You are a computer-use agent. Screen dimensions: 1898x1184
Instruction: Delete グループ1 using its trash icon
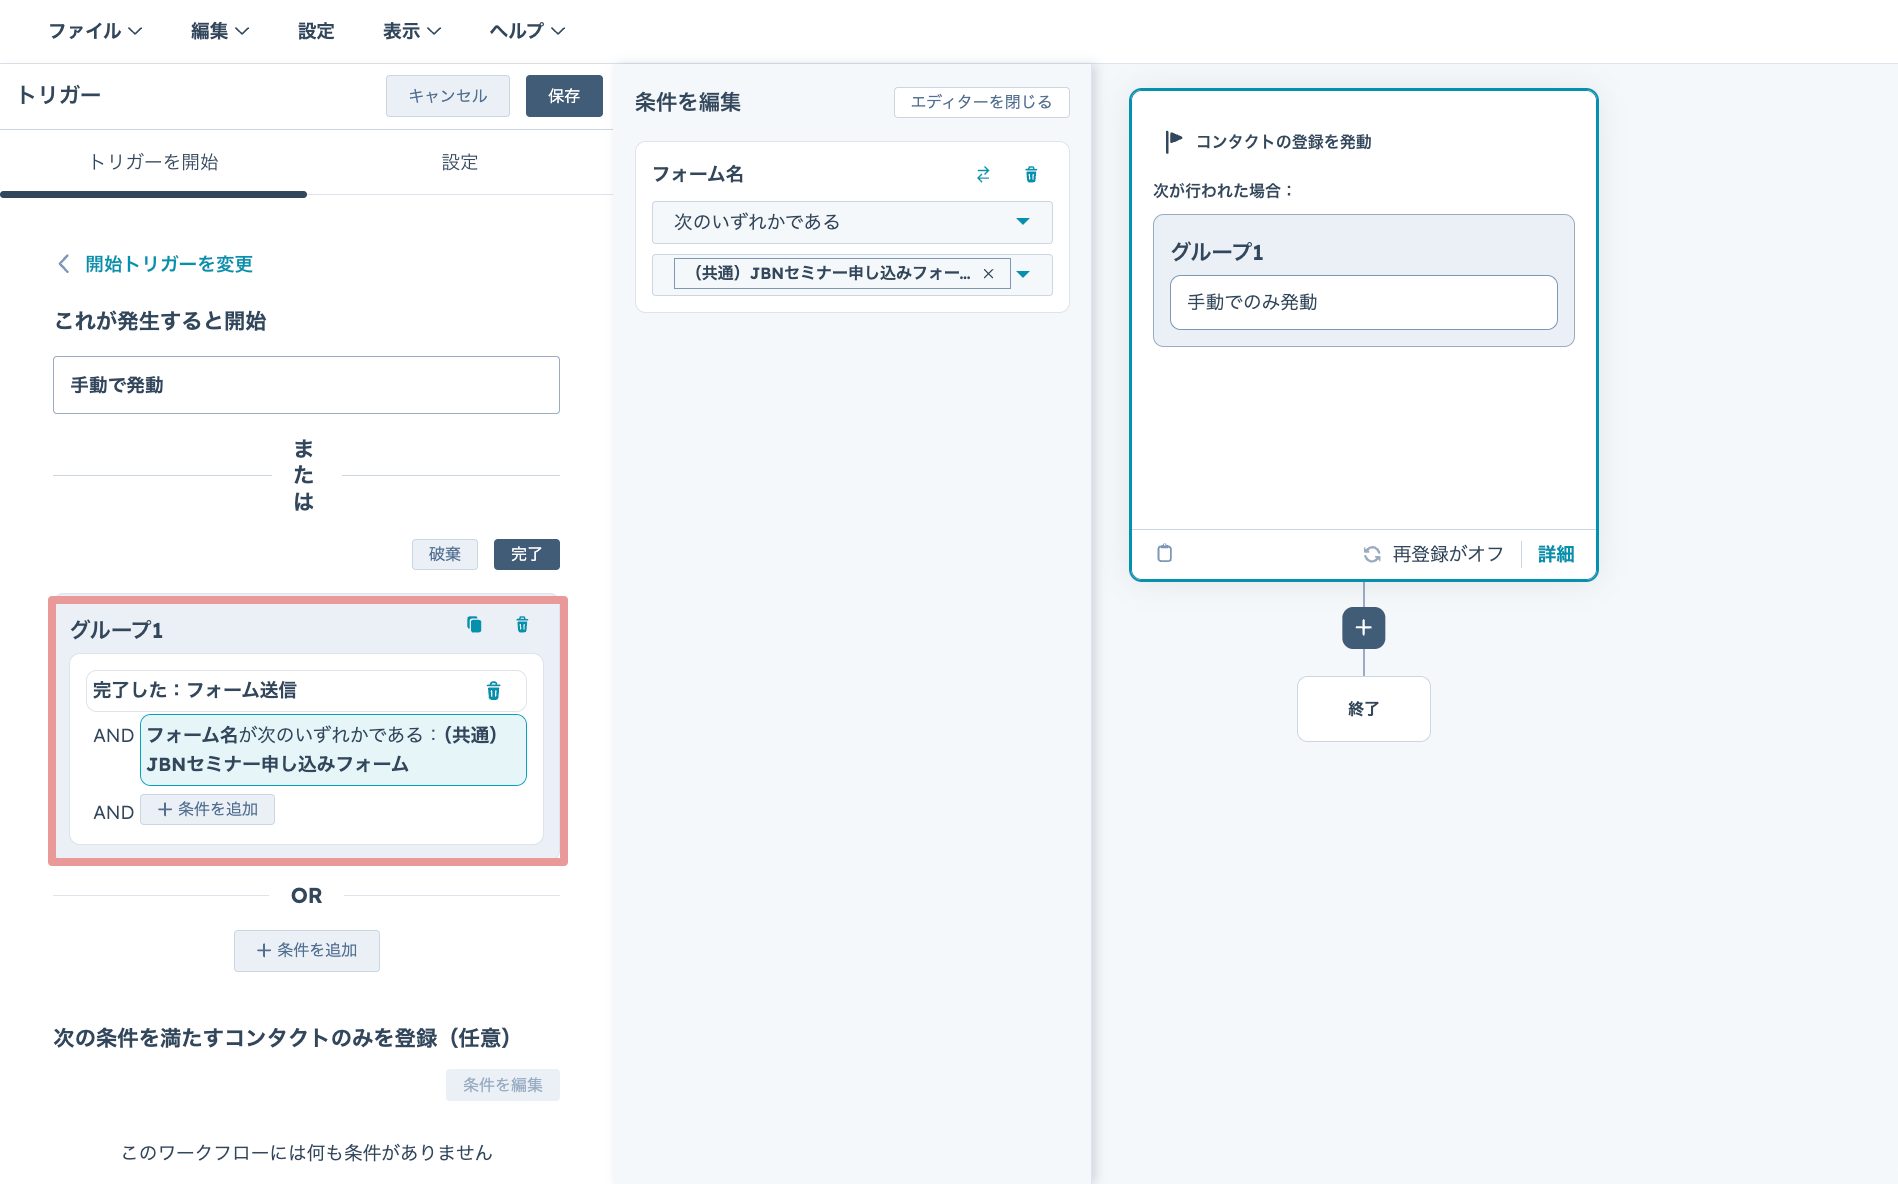click(522, 625)
